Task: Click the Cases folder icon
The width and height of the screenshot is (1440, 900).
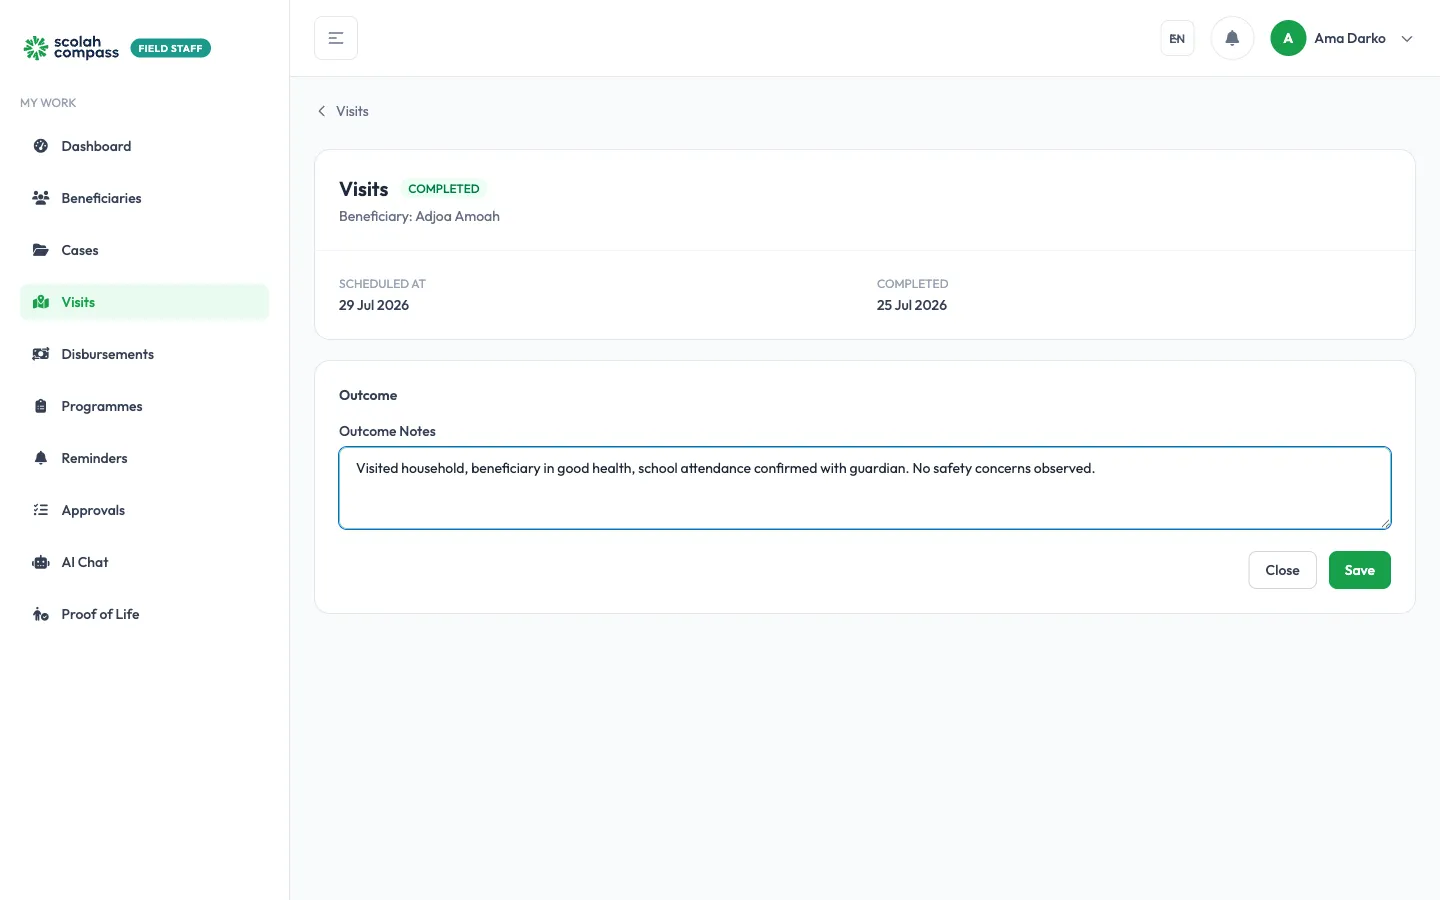Action: point(41,250)
